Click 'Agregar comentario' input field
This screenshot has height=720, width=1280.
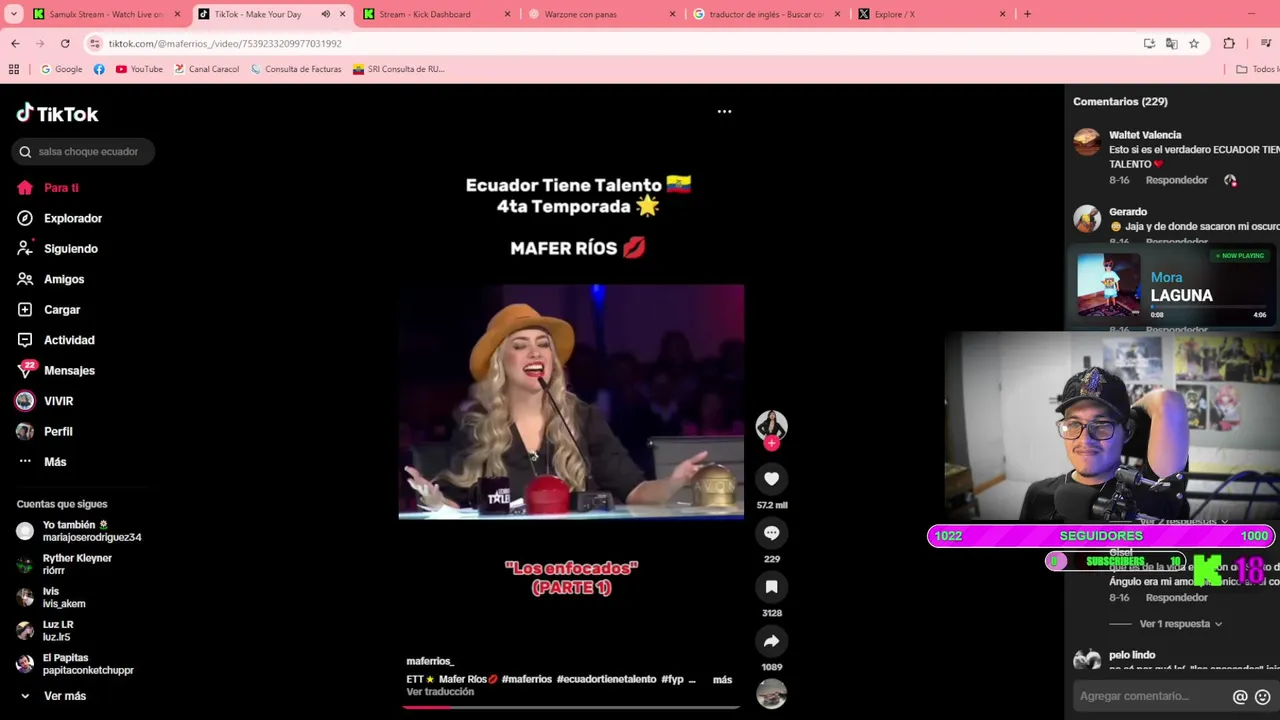[x=1152, y=696]
